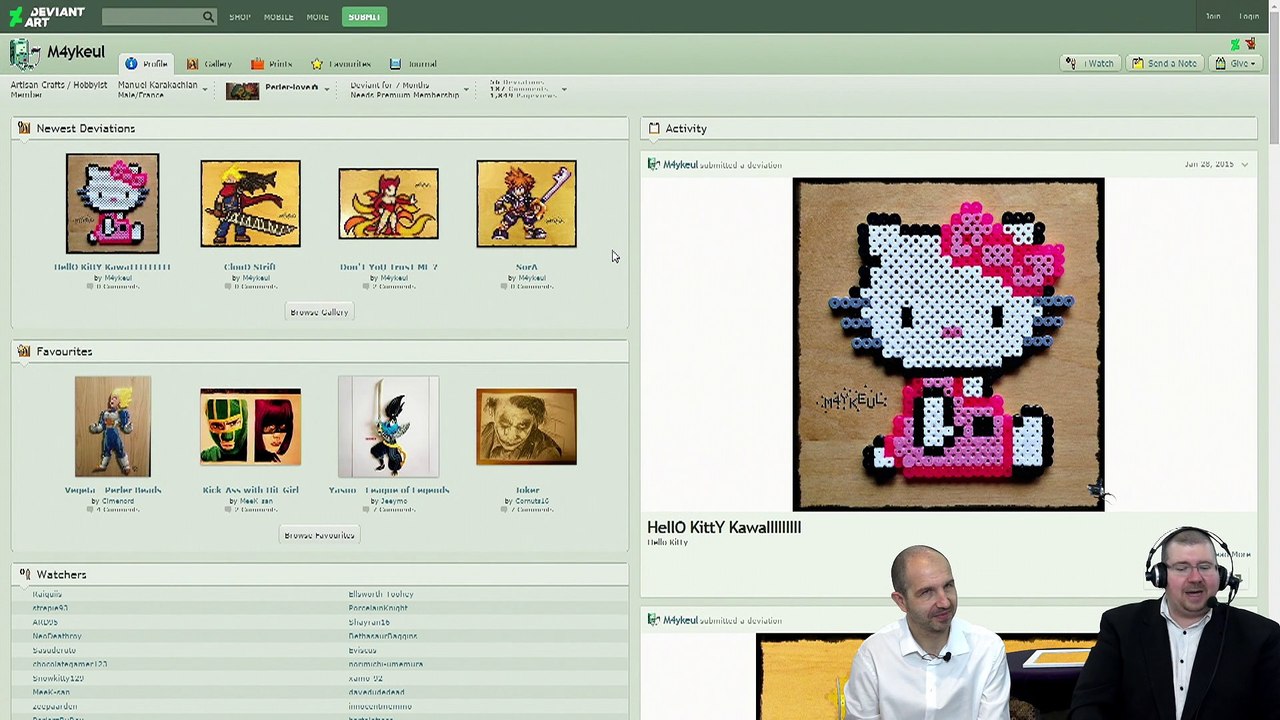Screen dimensions: 1280x720
Task: Open the Shop menu
Action: pyautogui.click(x=239, y=17)
